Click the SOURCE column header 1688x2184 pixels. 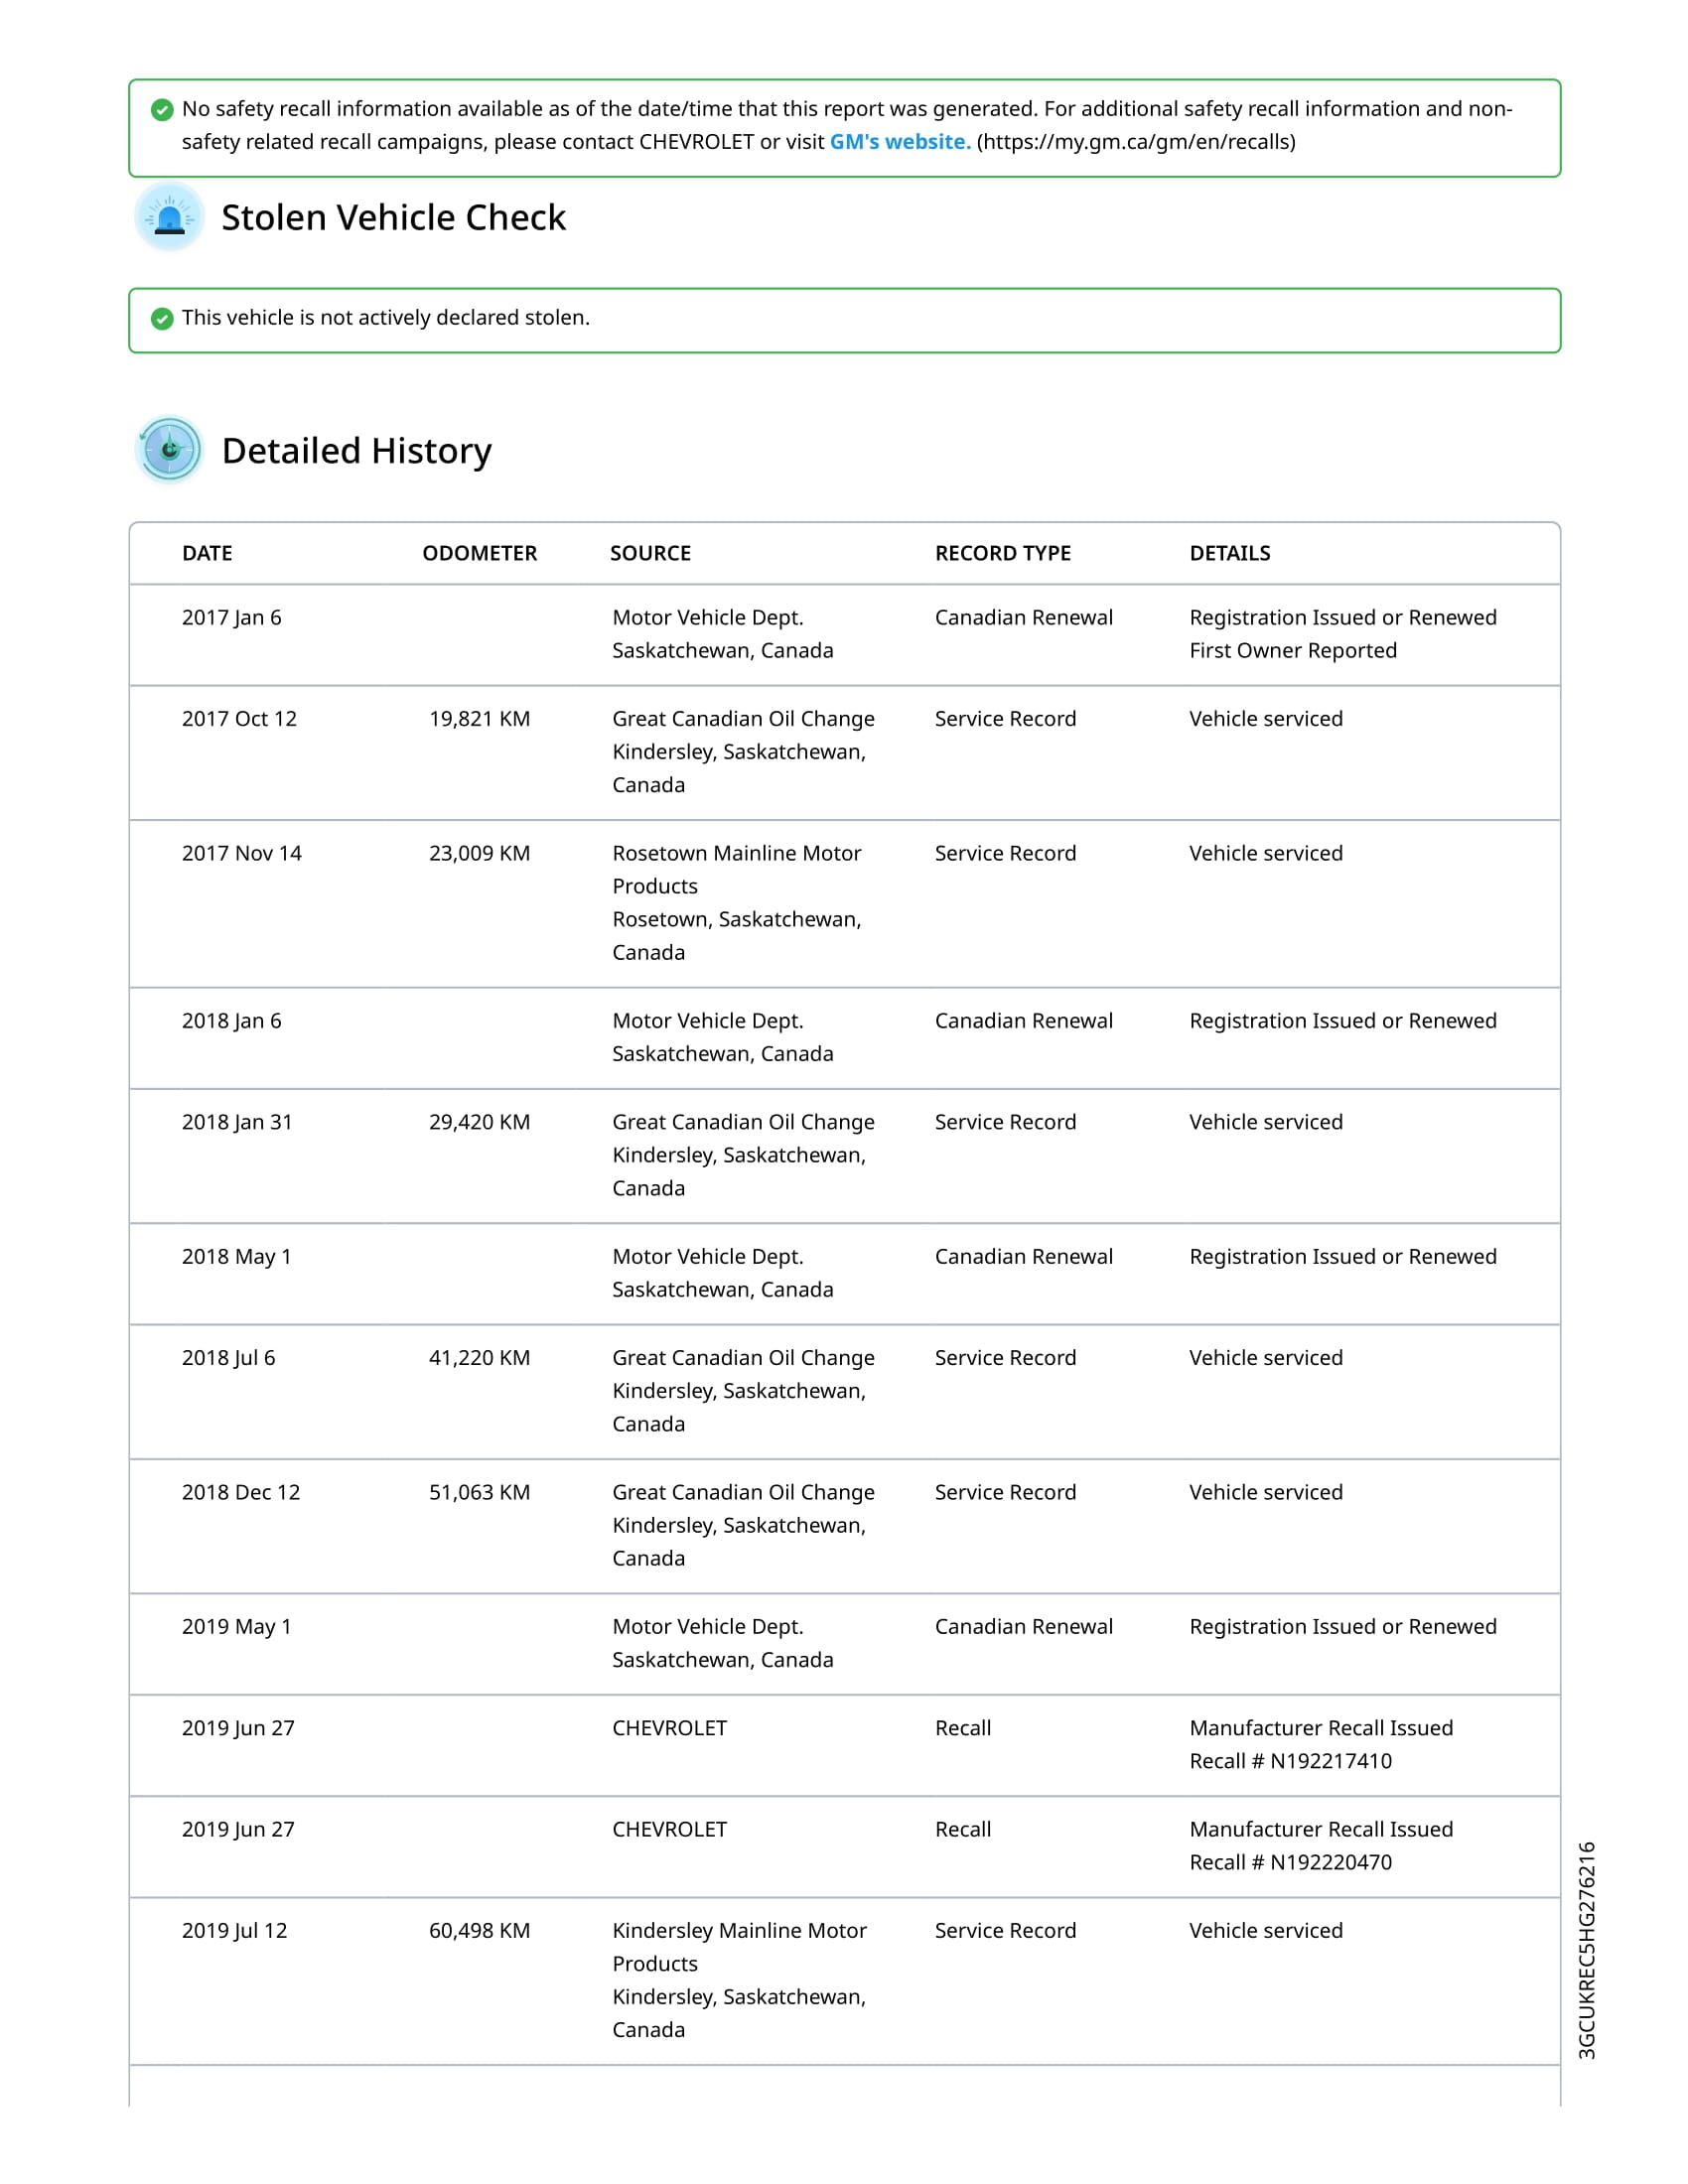650,553
